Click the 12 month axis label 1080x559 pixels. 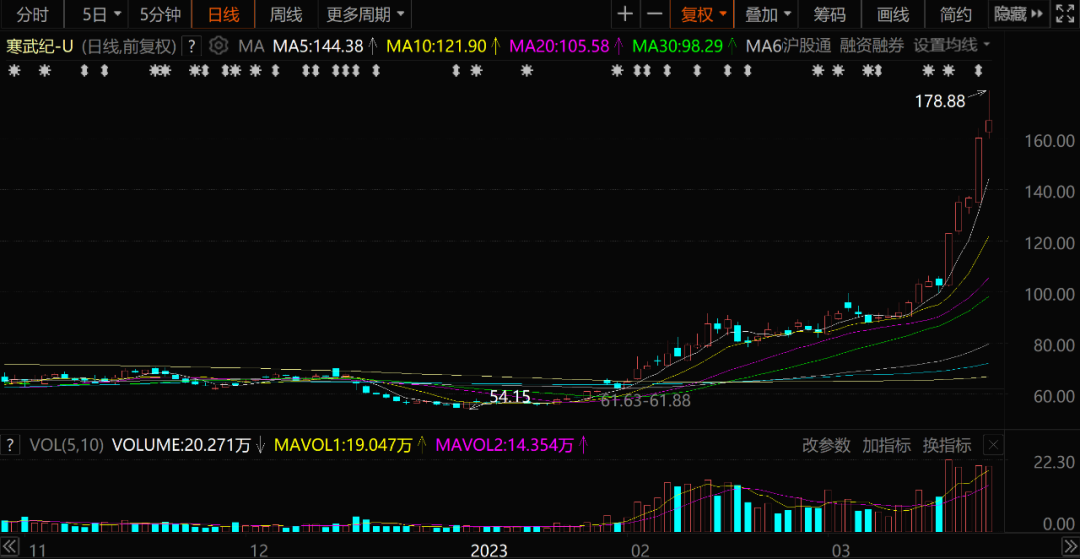click(x=259, y=551)
